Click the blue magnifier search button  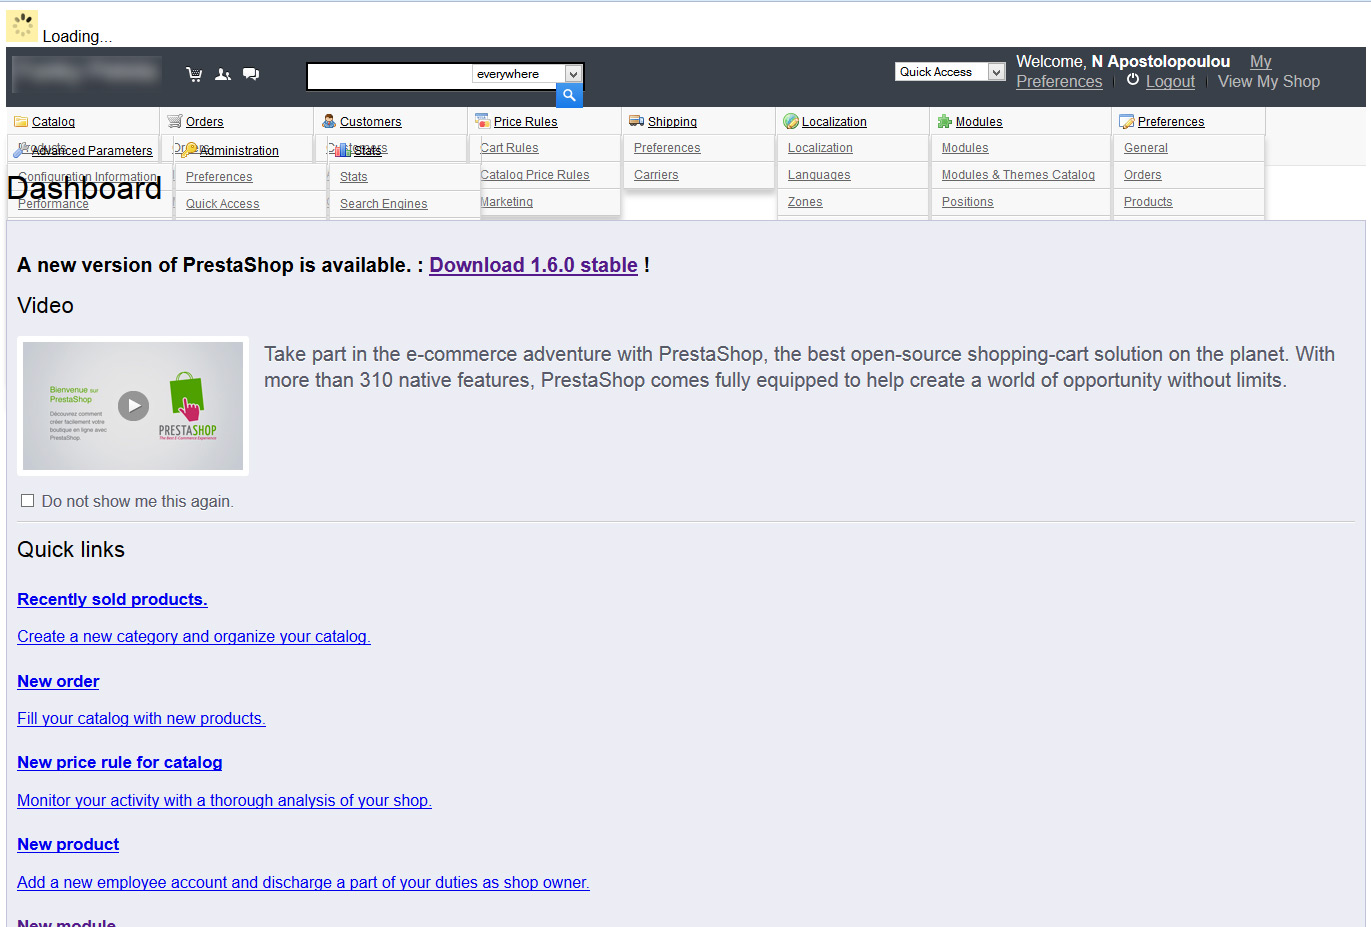569,96
